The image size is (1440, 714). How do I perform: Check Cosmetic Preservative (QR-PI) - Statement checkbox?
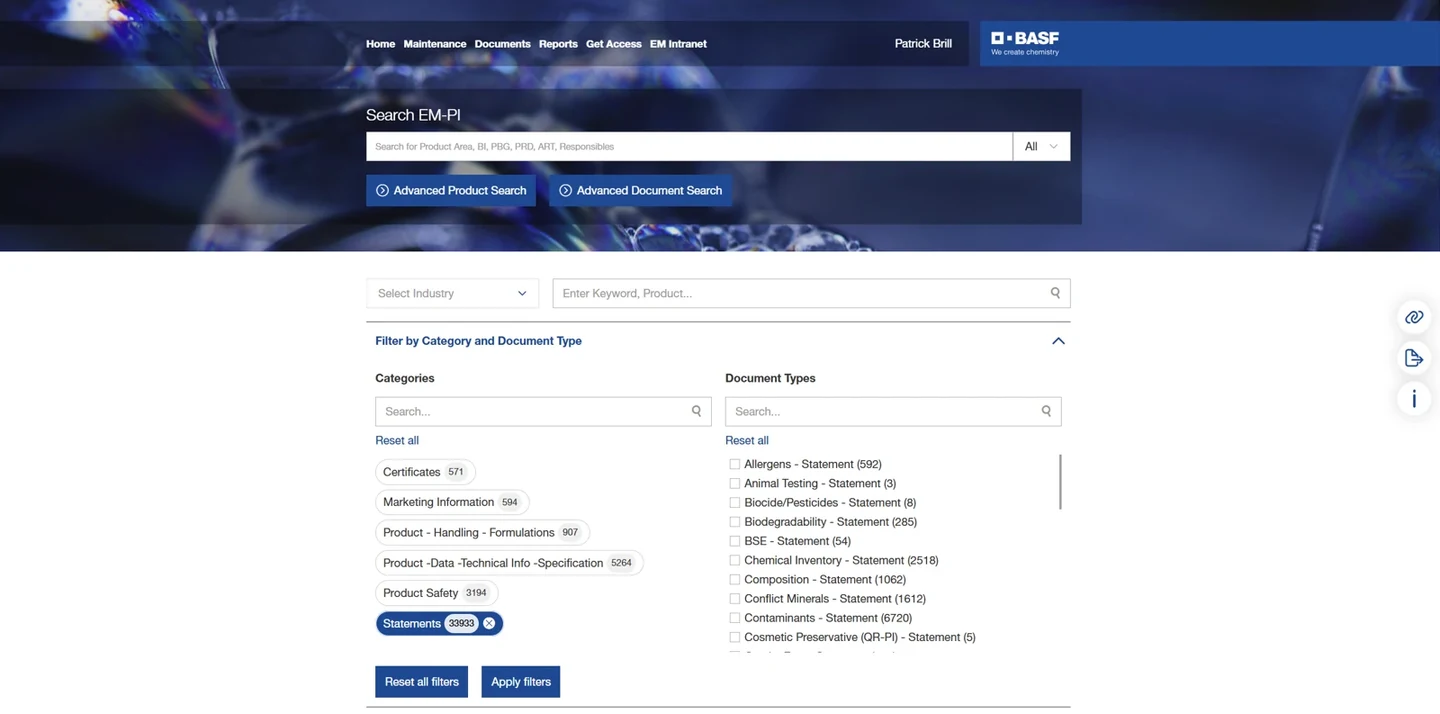tap(735, 637)
